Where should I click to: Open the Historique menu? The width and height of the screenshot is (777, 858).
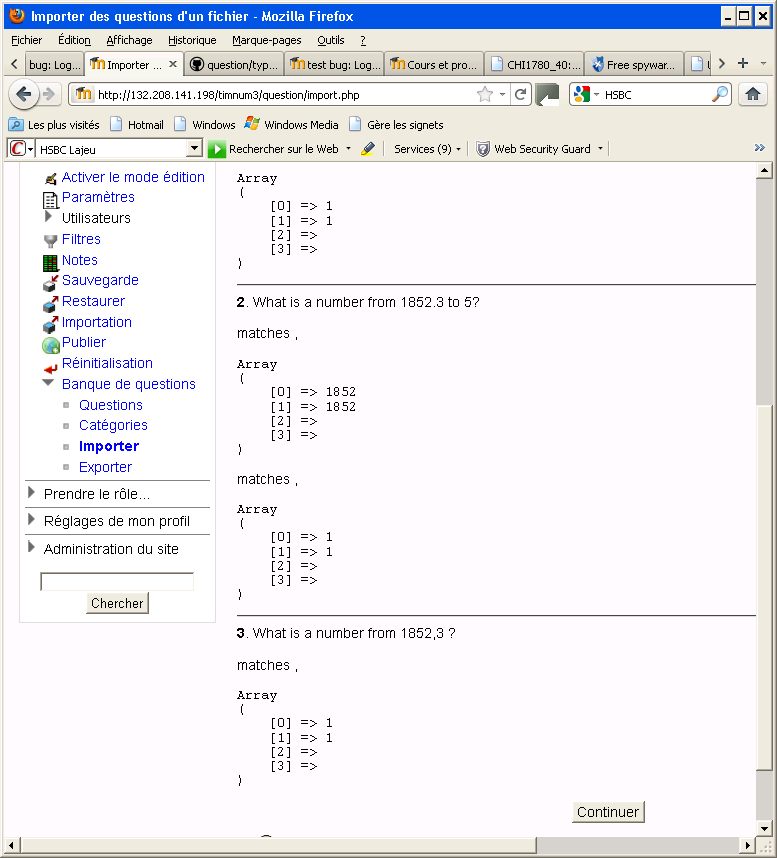pyautogui.click(x=192, y=40)
